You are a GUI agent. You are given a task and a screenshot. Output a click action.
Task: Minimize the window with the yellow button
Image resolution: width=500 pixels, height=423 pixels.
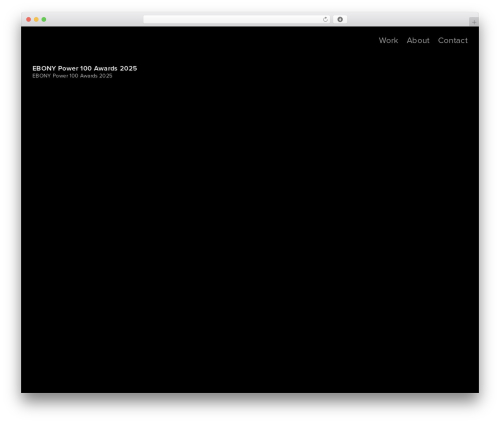click(36, 19)
